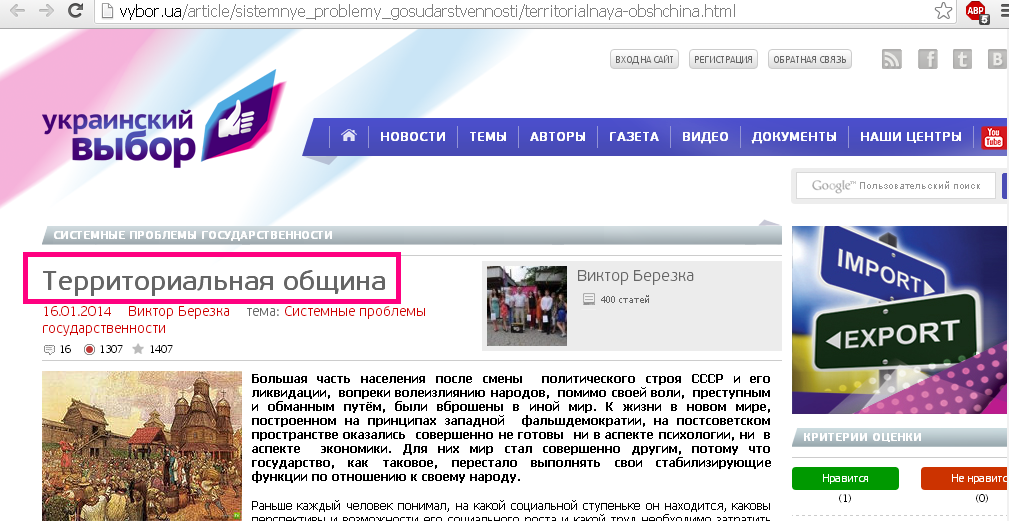Go to the YouTube channel icon
Image resolution: width=1009 pixels, height=521 pixels.
pos(994,137)
